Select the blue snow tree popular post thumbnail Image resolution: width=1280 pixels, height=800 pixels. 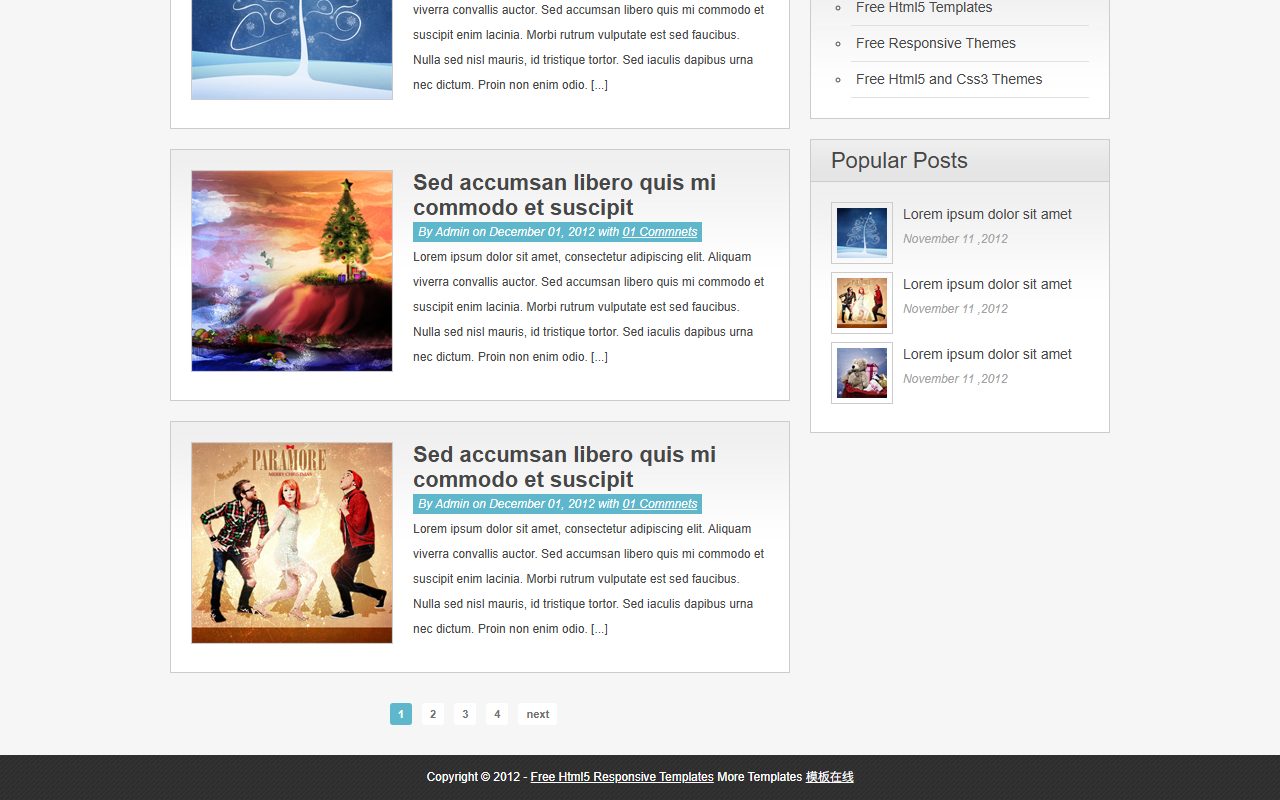pyautogui.click(x=862, y=233)
